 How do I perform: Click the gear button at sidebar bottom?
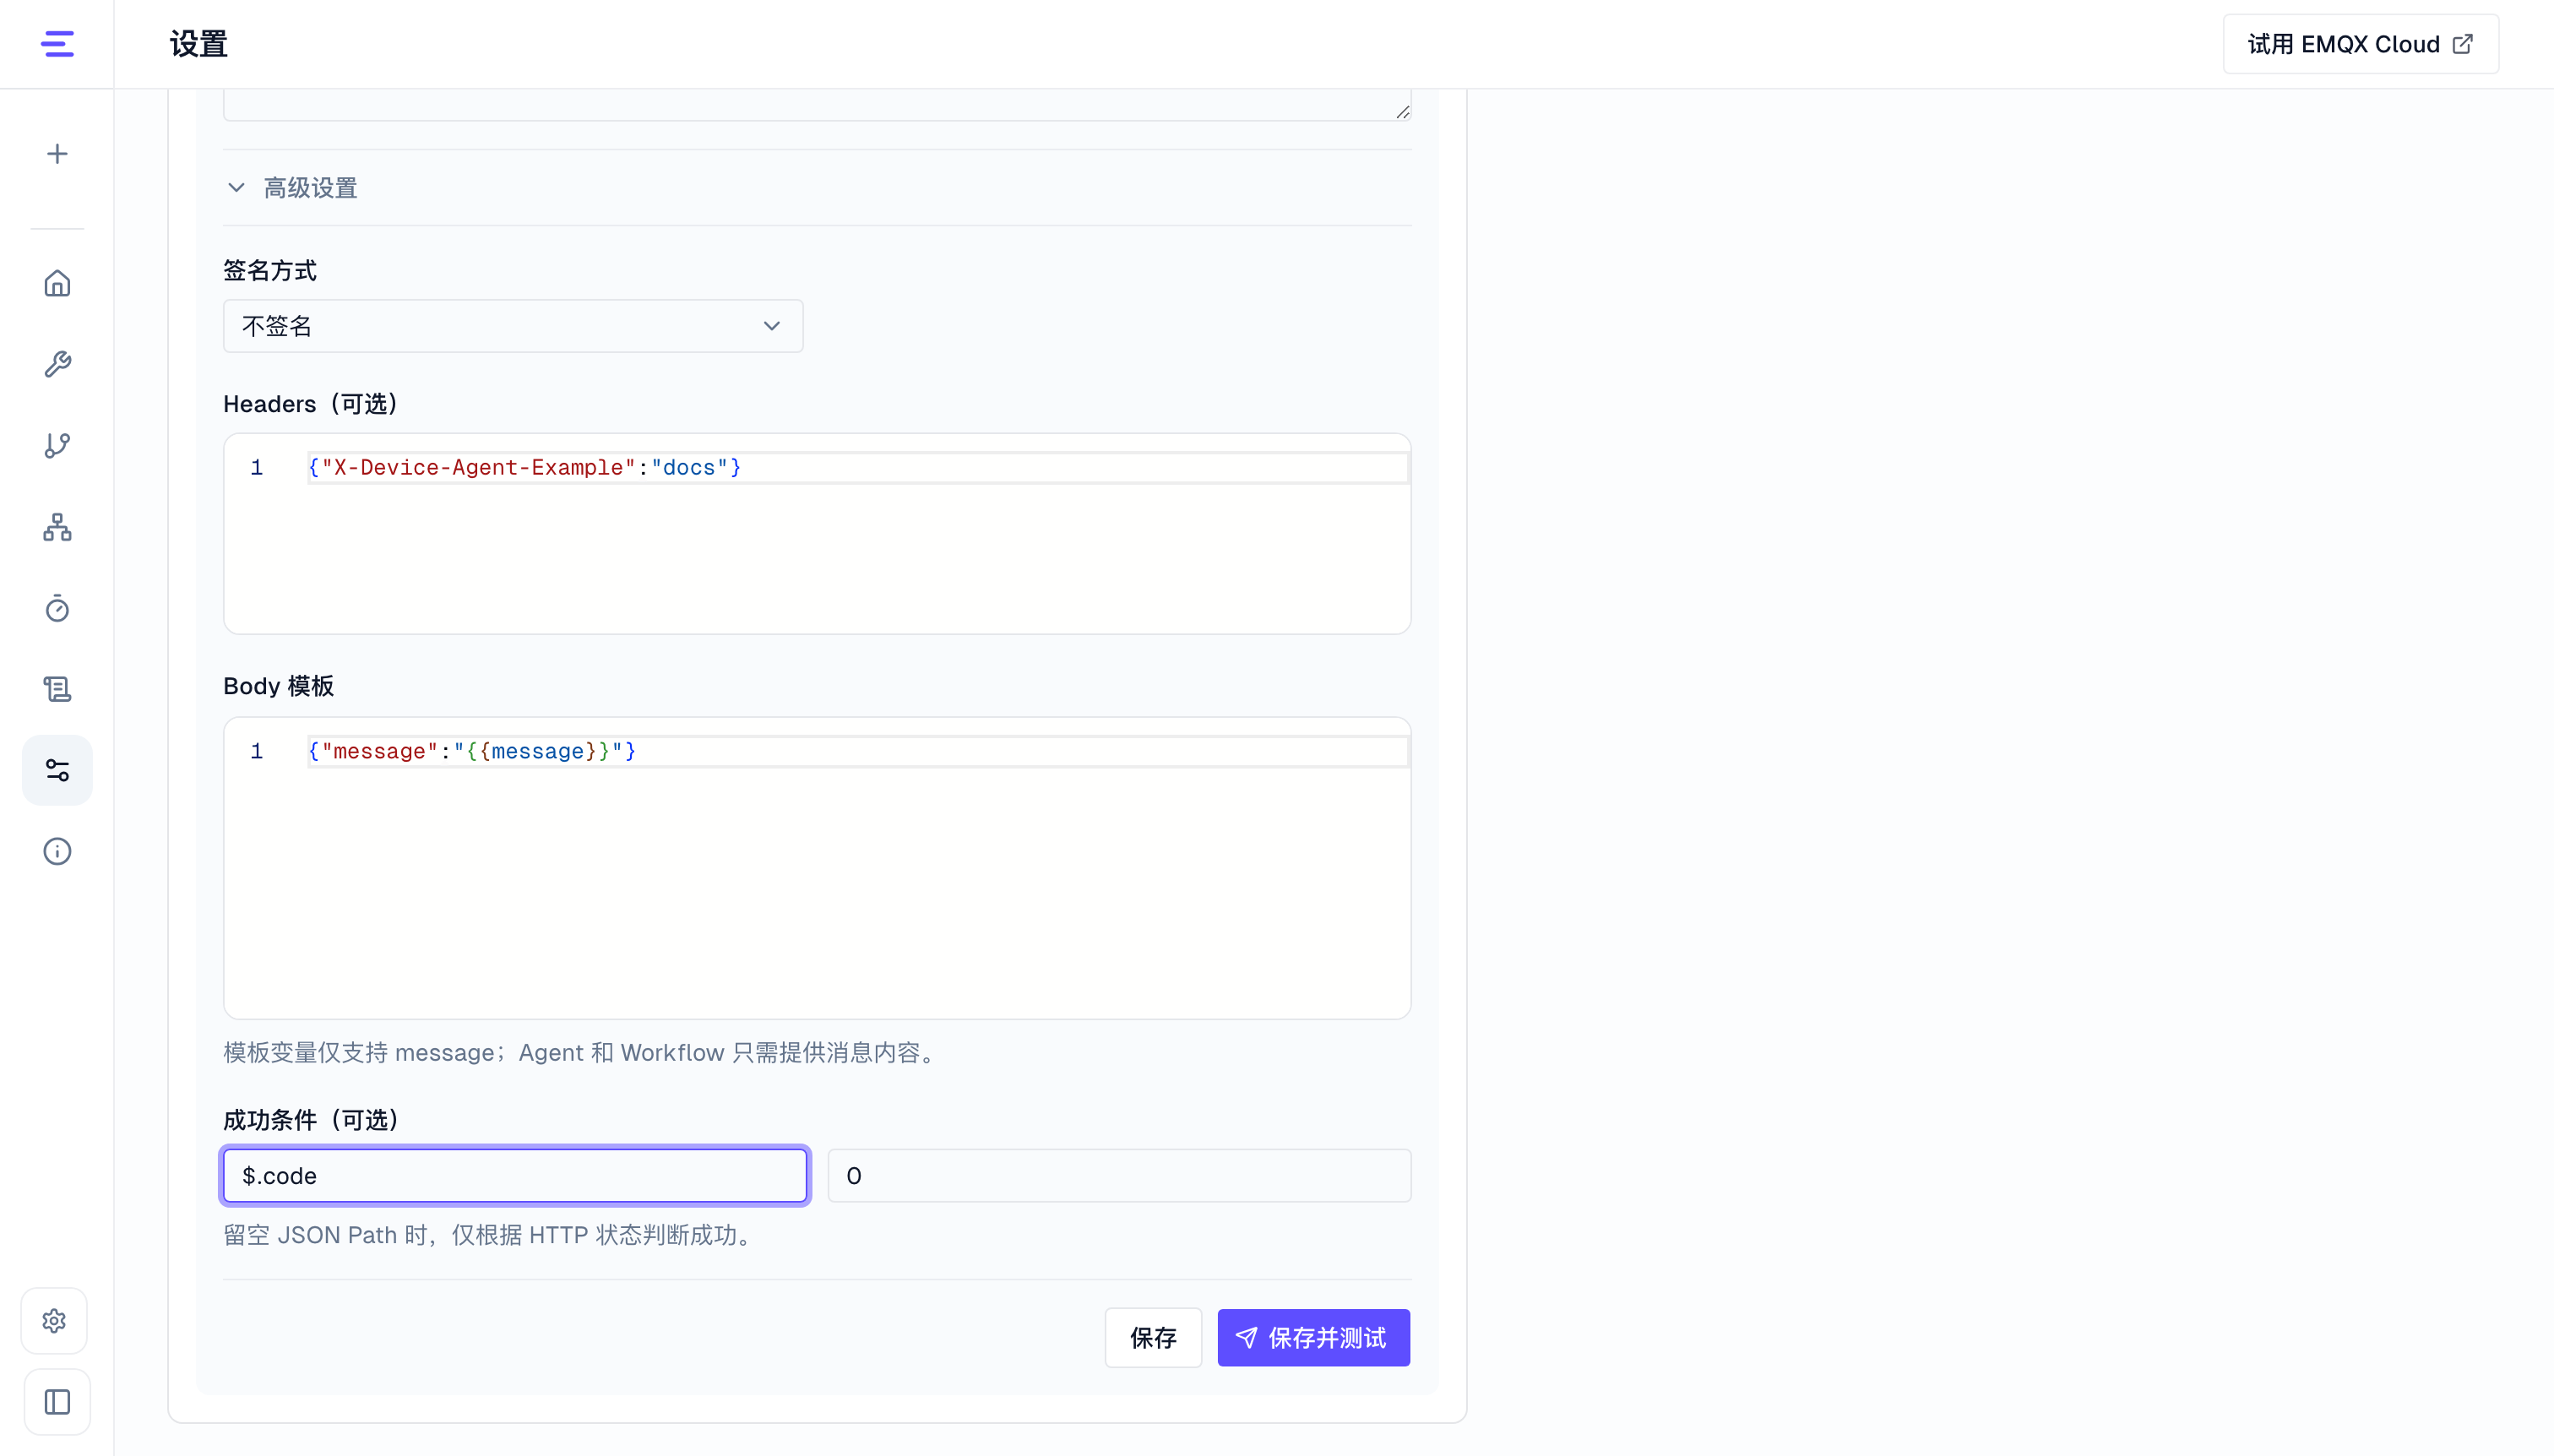54,1321
